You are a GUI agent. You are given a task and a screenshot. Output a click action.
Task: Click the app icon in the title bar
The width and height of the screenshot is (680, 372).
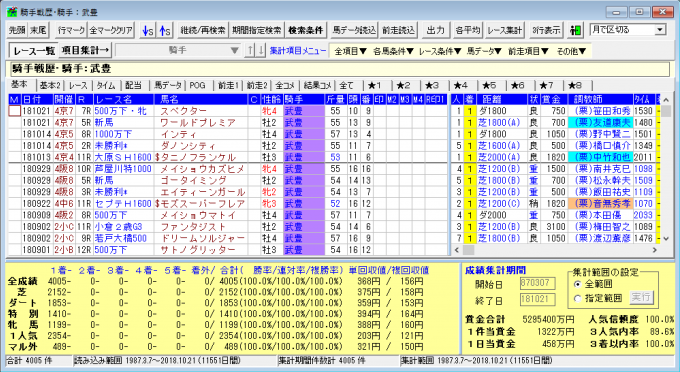click(12, 12)
